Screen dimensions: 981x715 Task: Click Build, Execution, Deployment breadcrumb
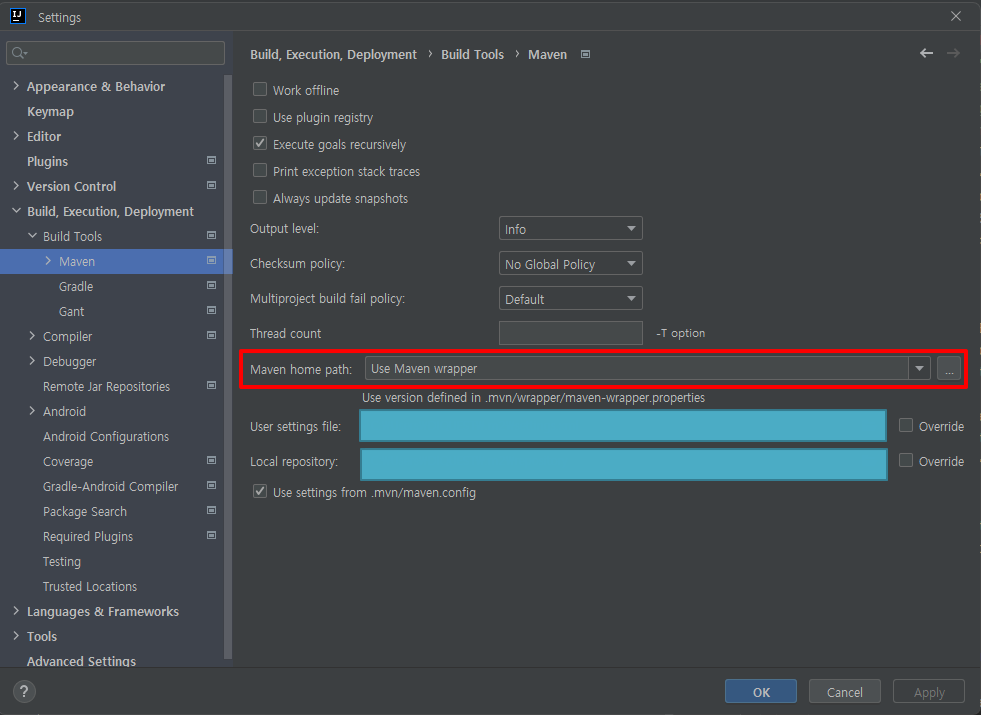coord(333,54)
